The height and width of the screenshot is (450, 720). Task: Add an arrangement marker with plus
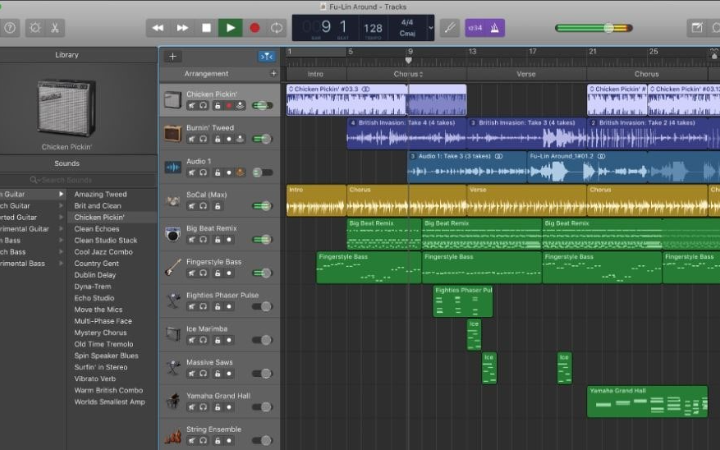coord(273,73)
